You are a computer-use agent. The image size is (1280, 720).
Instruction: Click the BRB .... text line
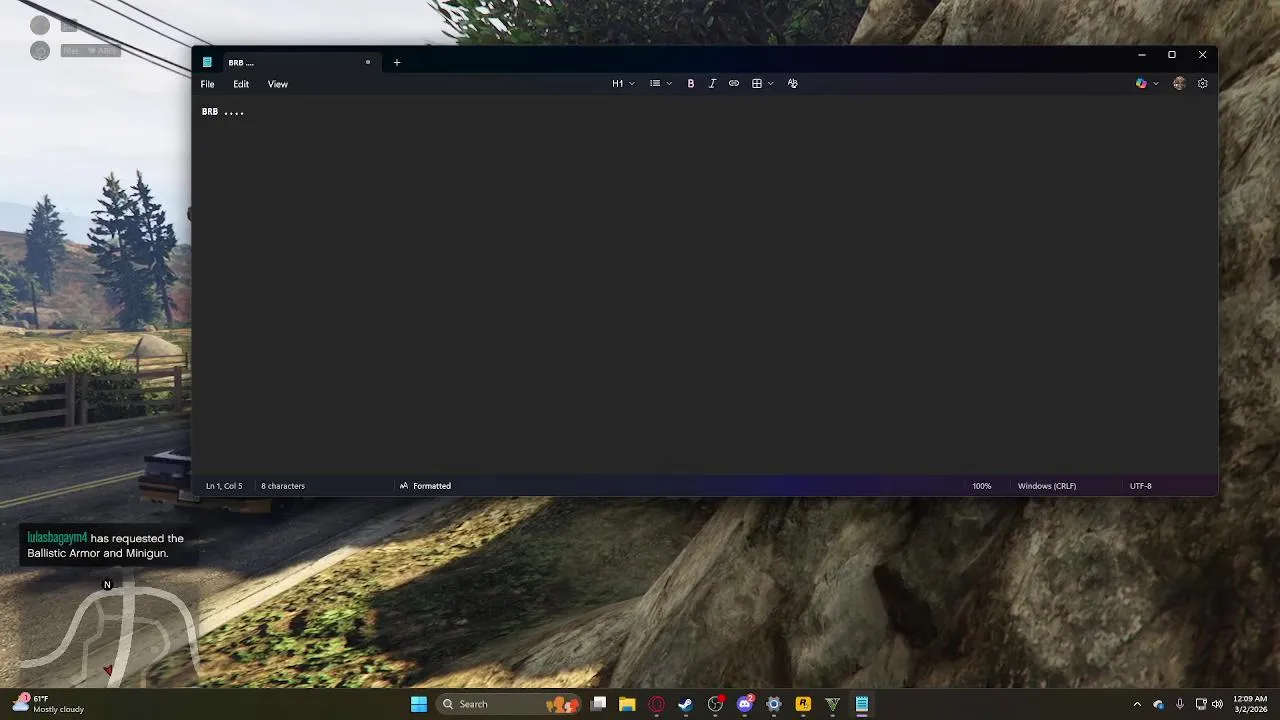point(223,112)
